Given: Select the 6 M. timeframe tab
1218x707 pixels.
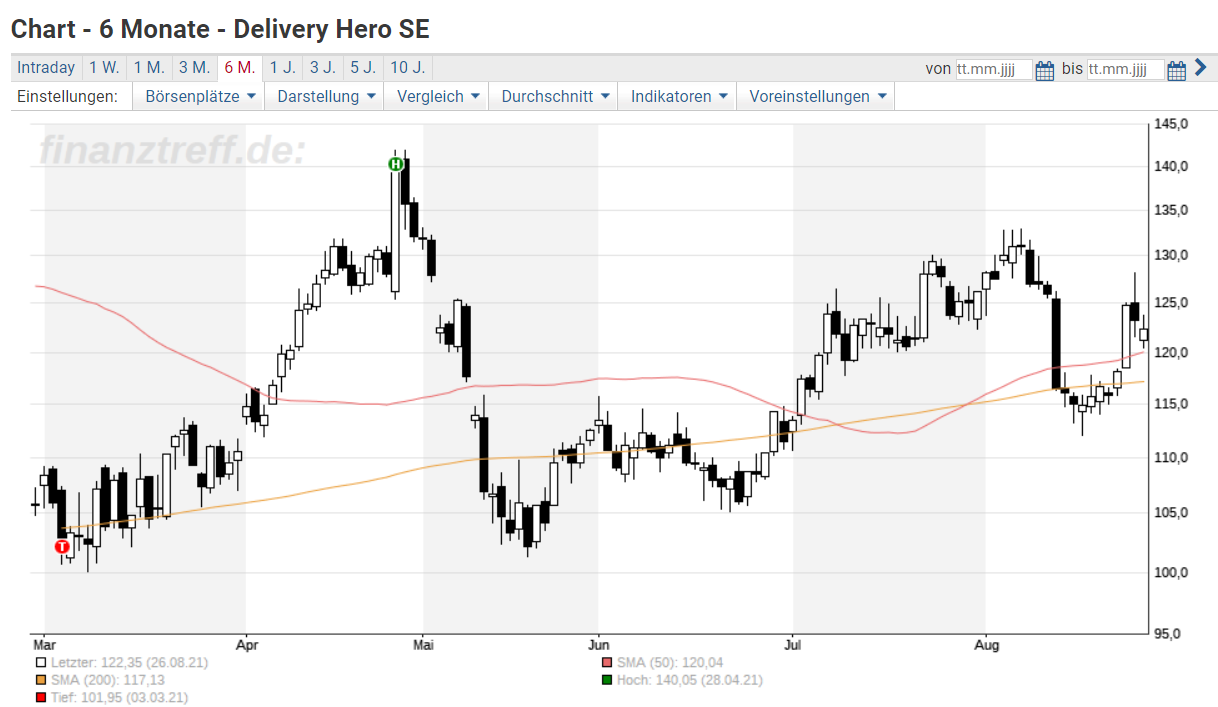Looking at the screenshot, I should [x=239, y=68].
